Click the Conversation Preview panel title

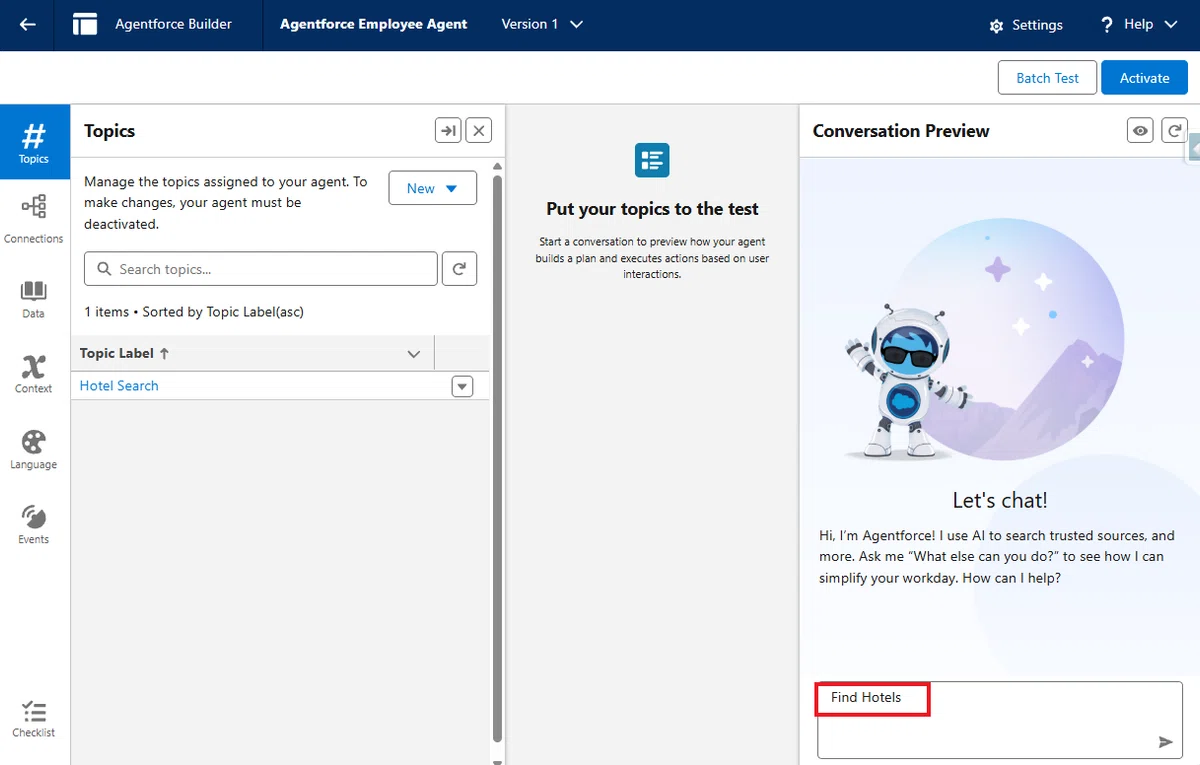[901, 131]
